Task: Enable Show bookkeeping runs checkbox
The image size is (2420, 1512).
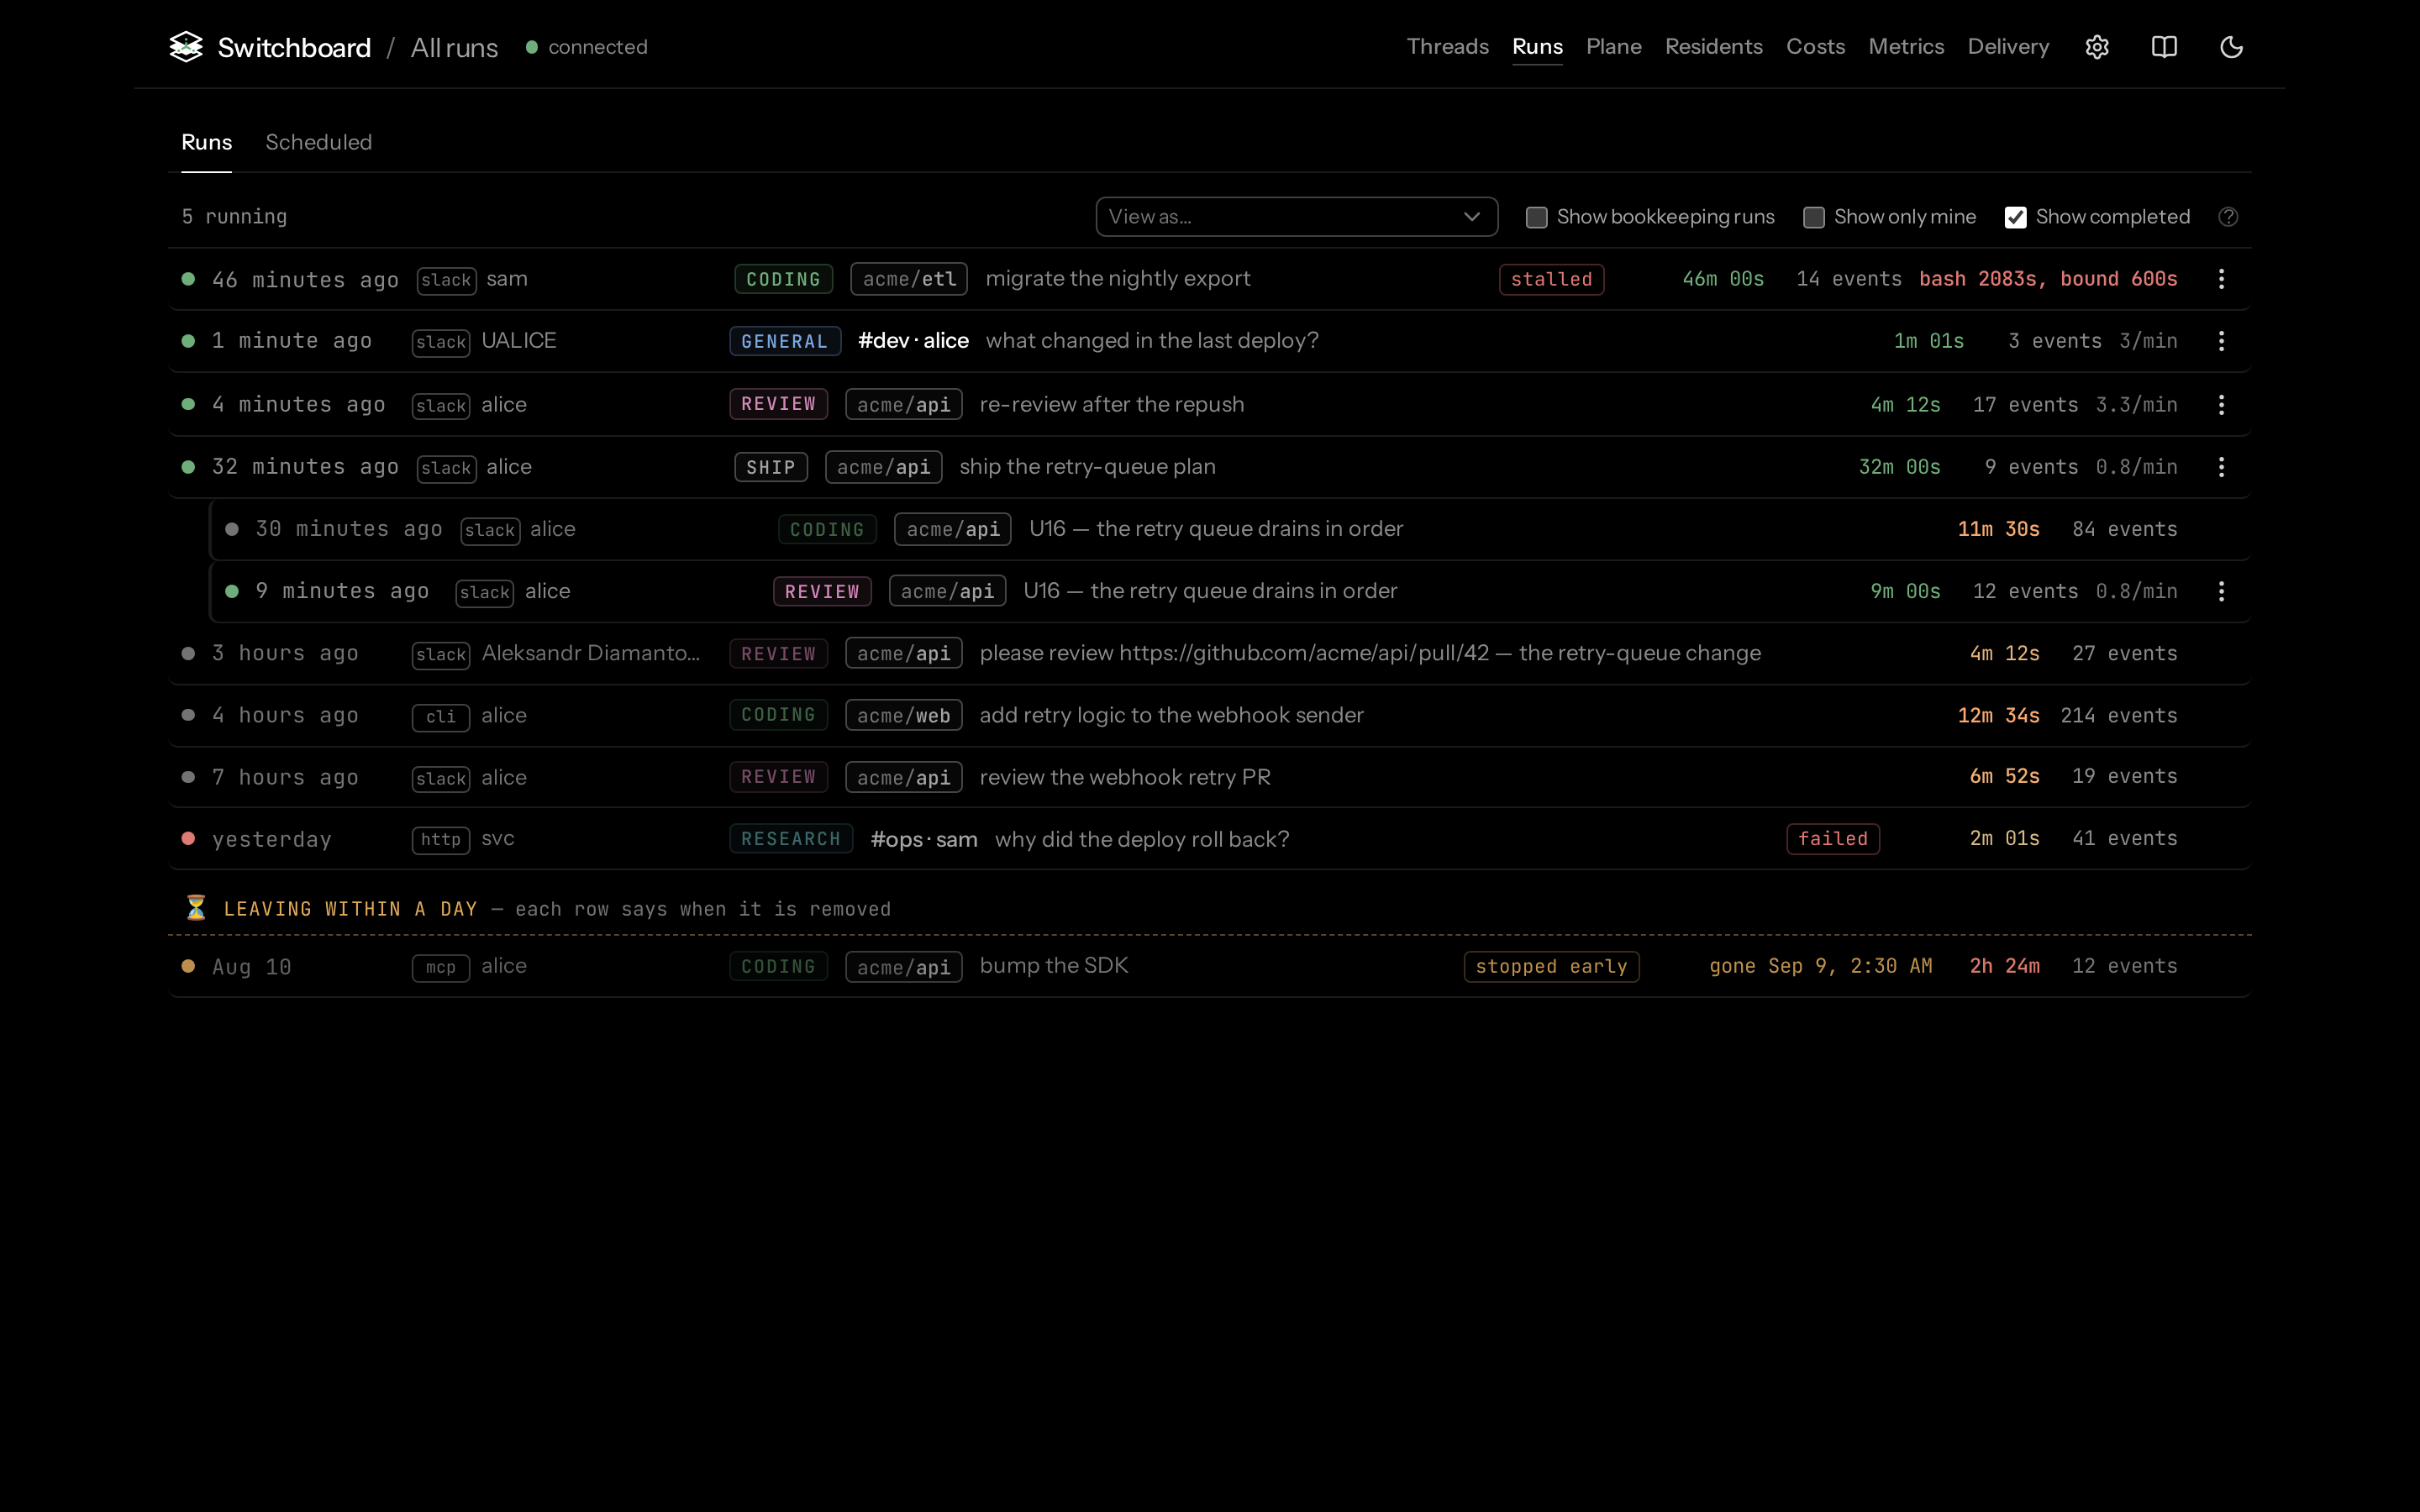Action: (1536, 217)
